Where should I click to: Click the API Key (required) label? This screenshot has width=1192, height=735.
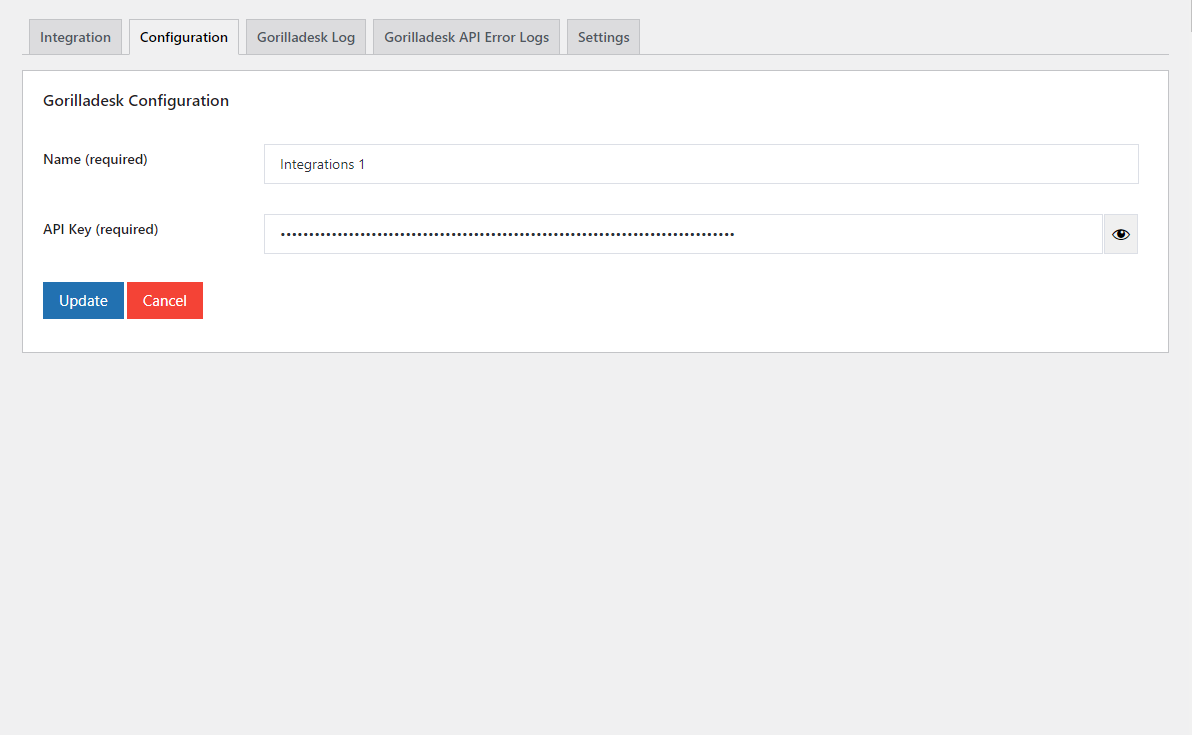click(100, 229)
